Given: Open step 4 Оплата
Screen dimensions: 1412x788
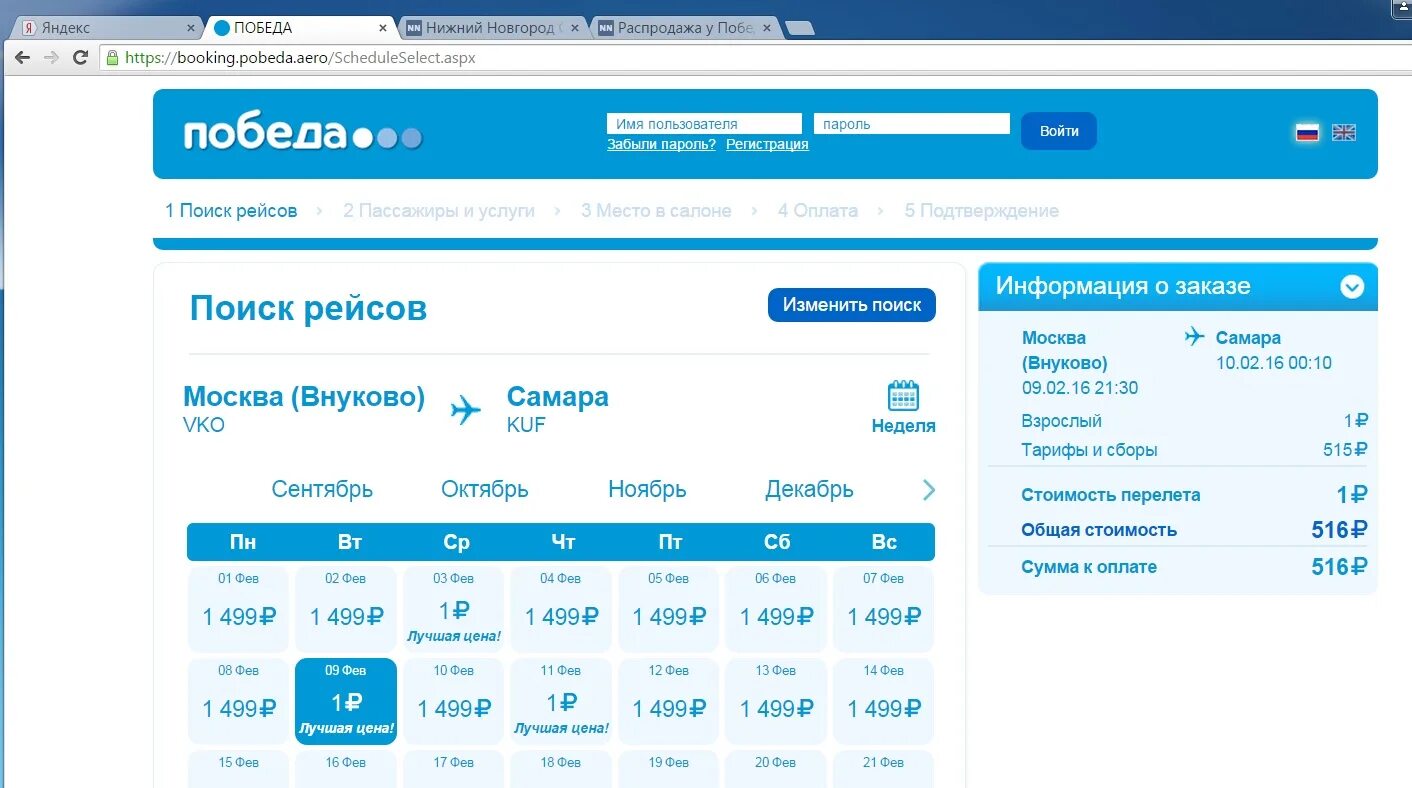Looking at the screenshot, I should 818,211.
